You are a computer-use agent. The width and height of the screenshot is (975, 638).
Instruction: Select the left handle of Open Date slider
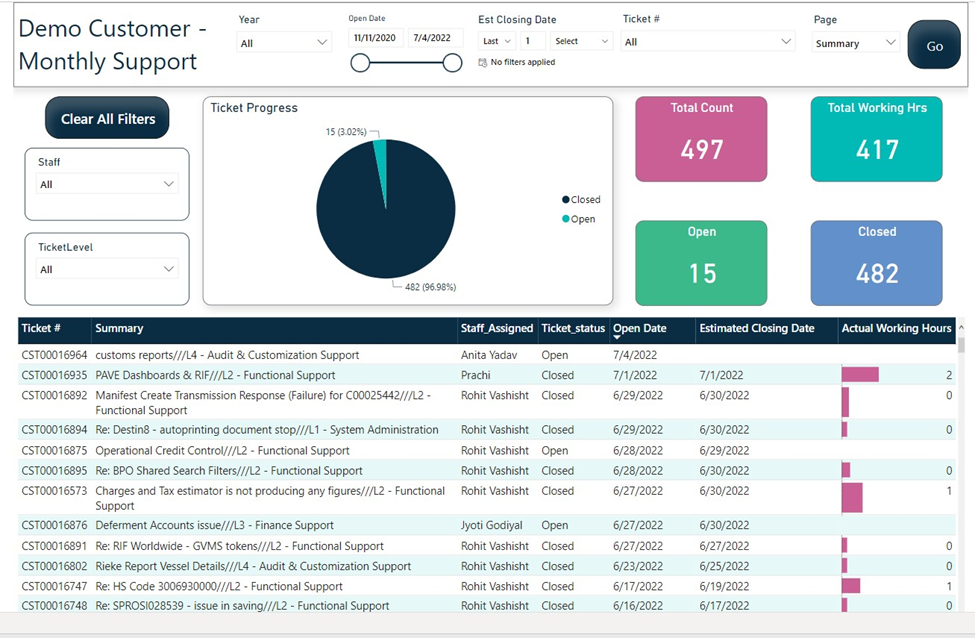[360, 63]
